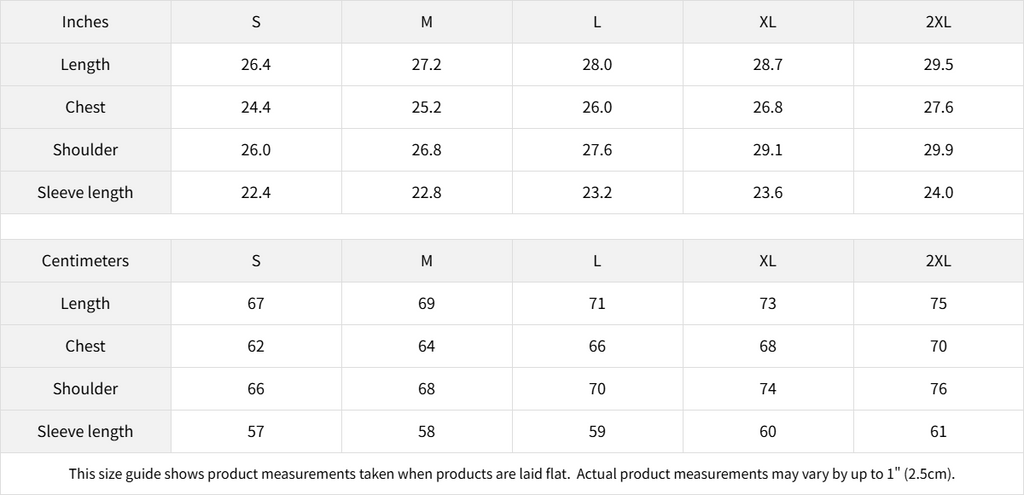Select the 28.7 length value for XL
Image resolution: width=1024 pixels, height=495 pixels.
[x=767, y=65]
